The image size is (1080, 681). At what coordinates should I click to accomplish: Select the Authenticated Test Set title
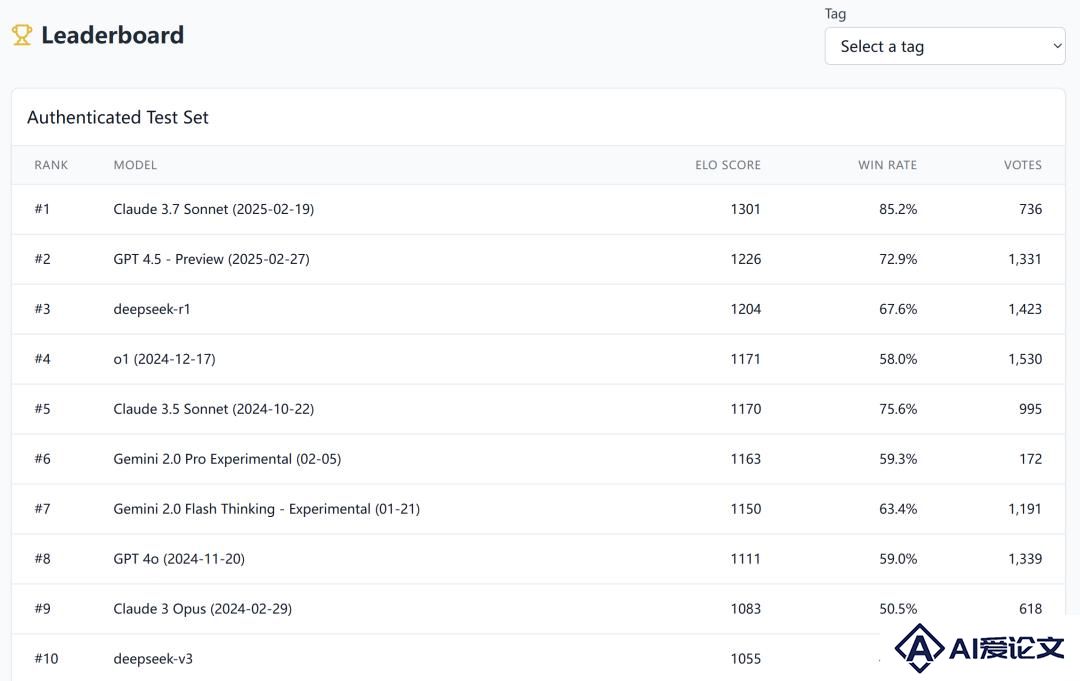(x=118, y=117)
